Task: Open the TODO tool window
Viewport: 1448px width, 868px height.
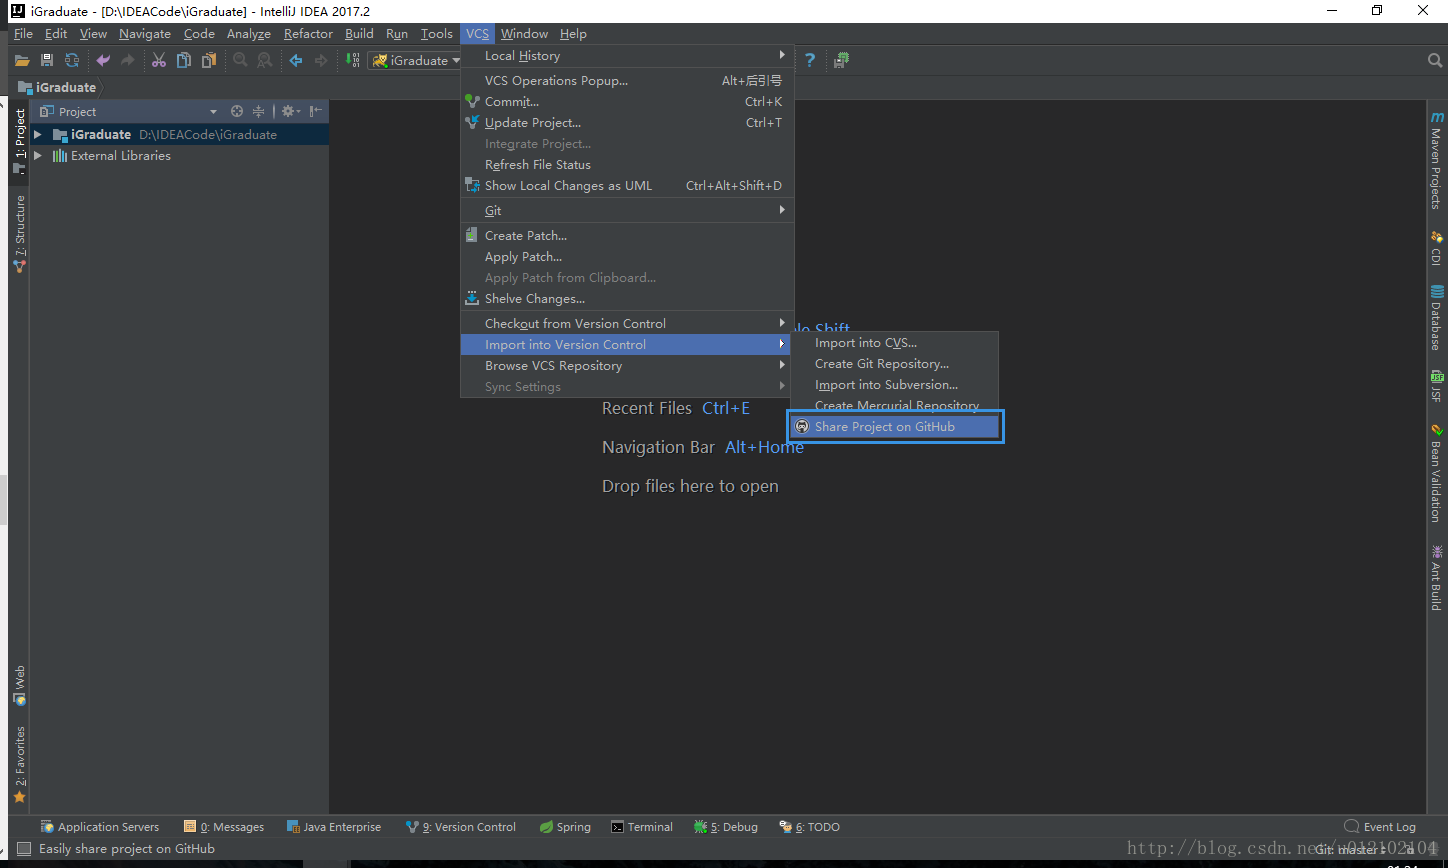Action: (x=809, y=827)
